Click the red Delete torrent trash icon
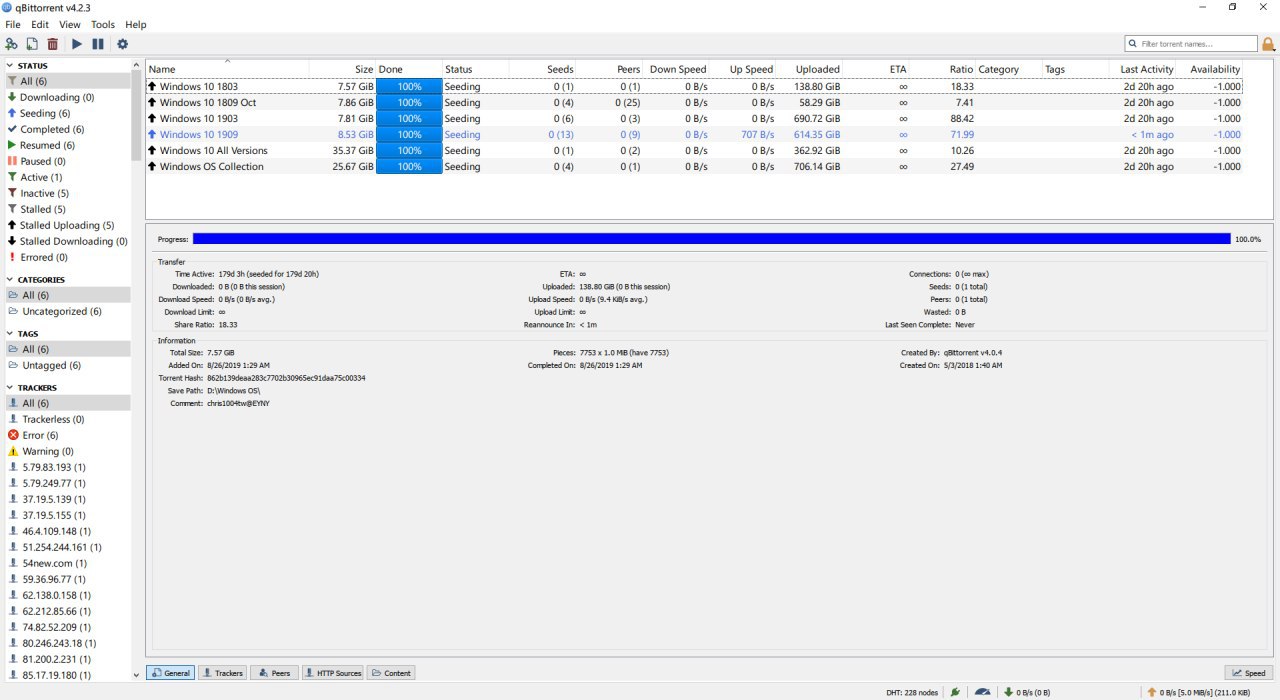The width and height of the screenshot is (1280, 700). click(52, 44)
